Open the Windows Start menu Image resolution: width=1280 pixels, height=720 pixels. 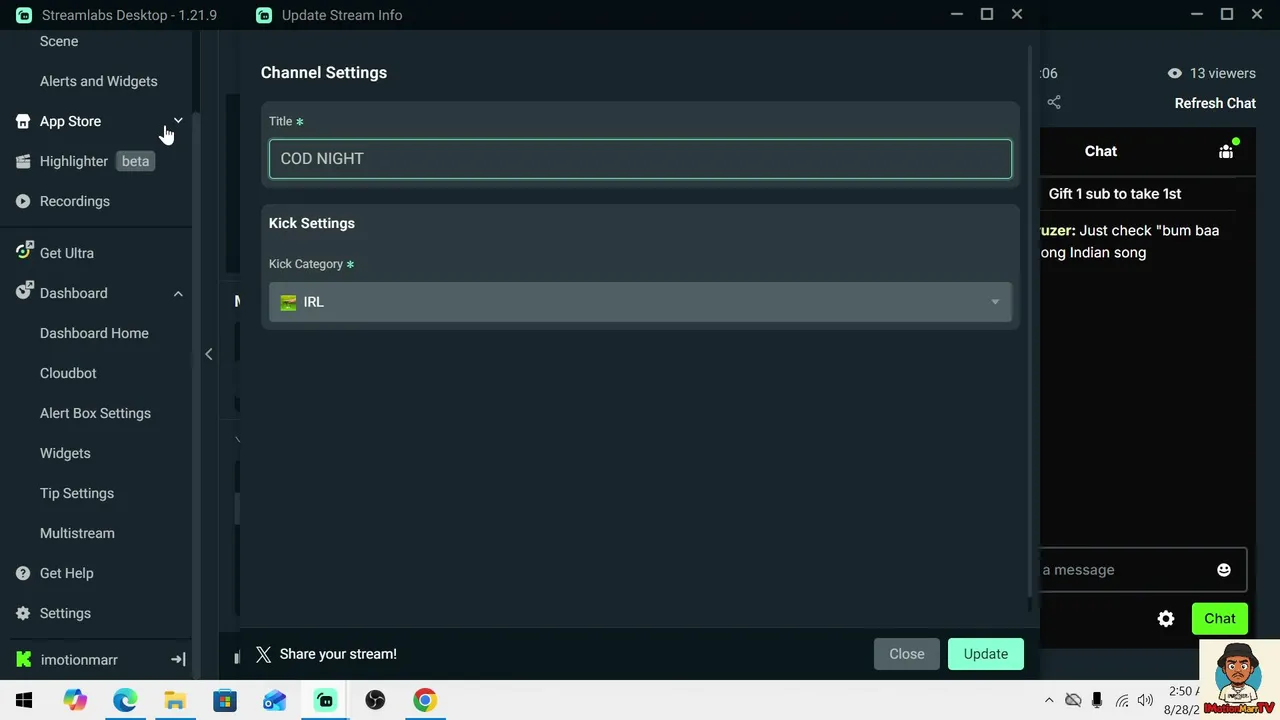pyautogui.click(x=24, y=700)
